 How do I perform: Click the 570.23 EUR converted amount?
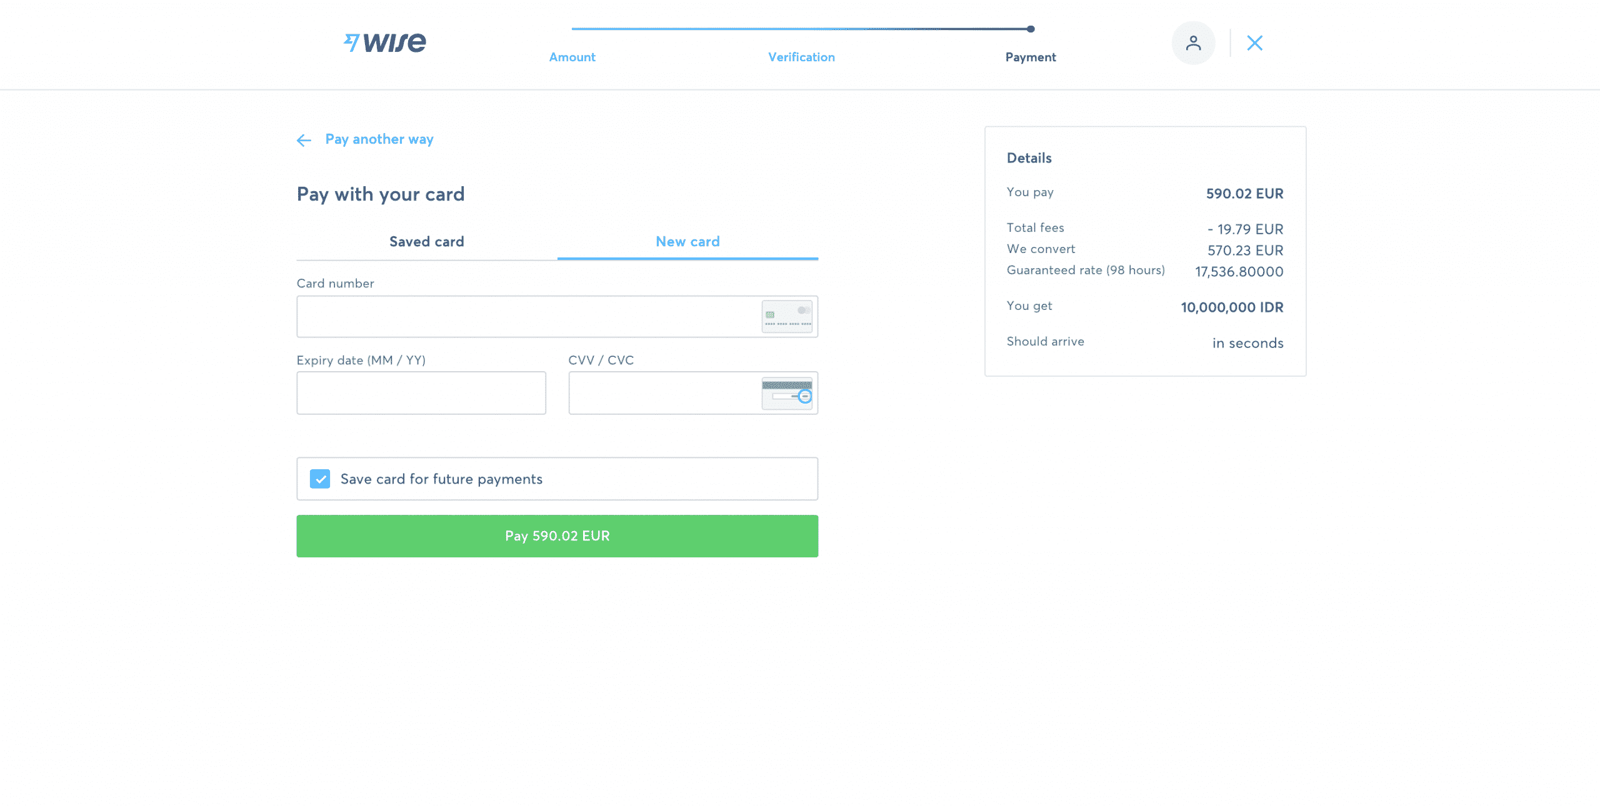[x=1245, y=251]
